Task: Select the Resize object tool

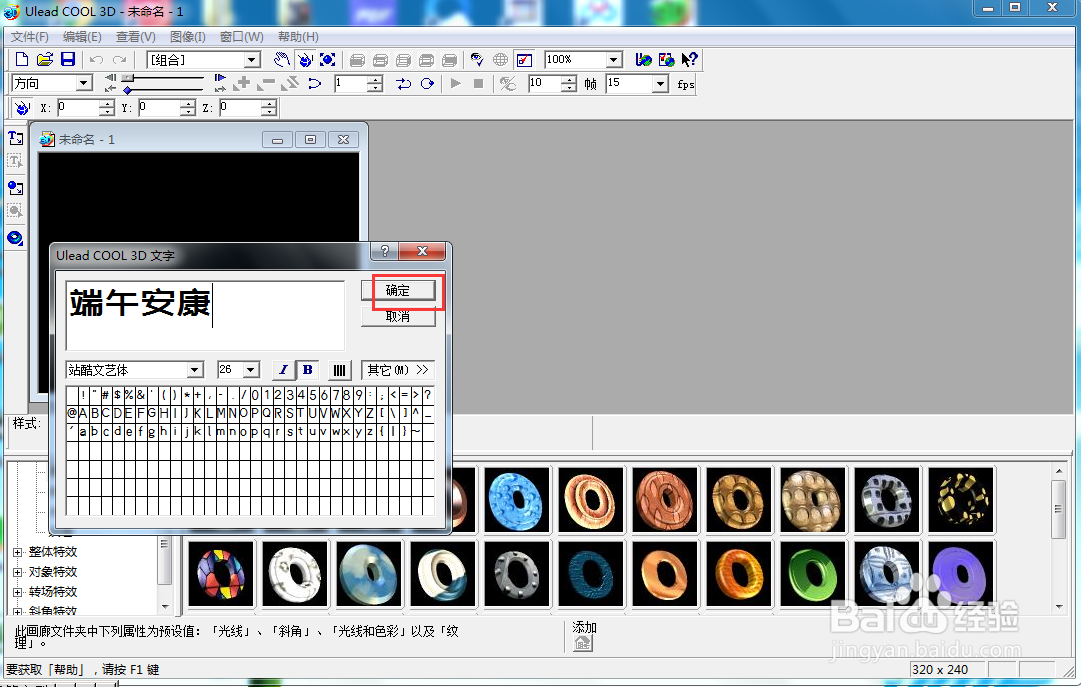Action: 327,60
